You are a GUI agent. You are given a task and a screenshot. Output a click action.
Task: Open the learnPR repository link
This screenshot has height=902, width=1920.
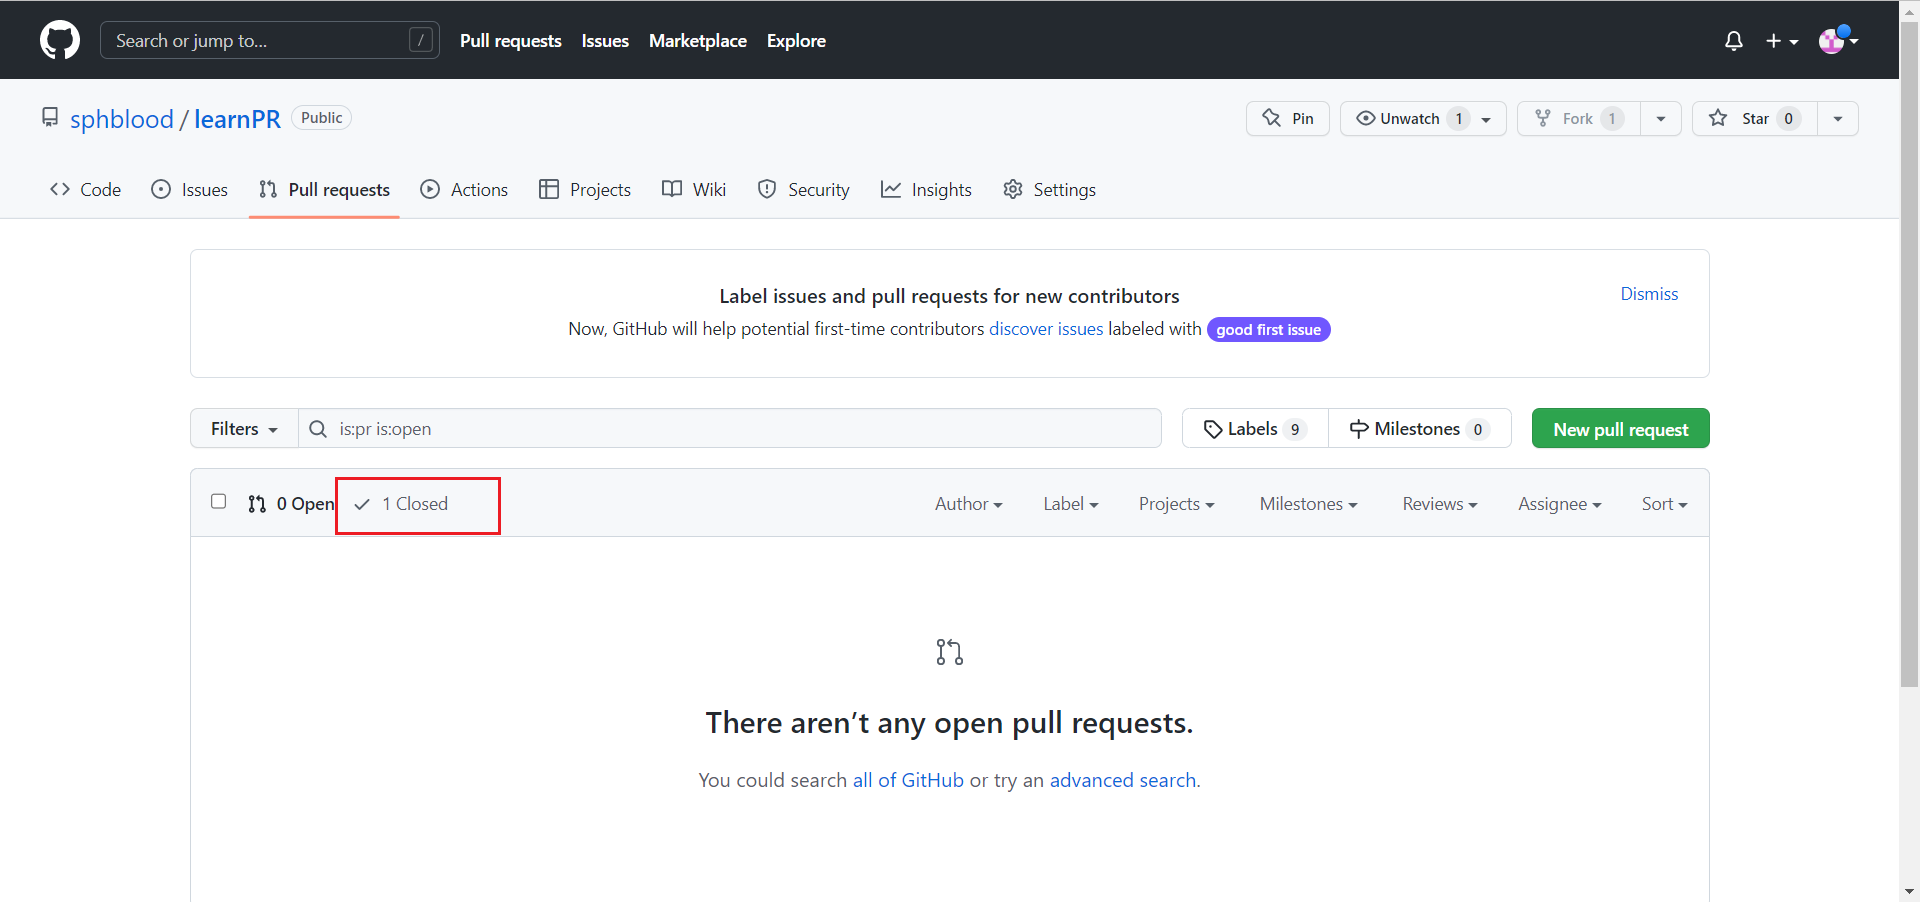tap(237, 119)
